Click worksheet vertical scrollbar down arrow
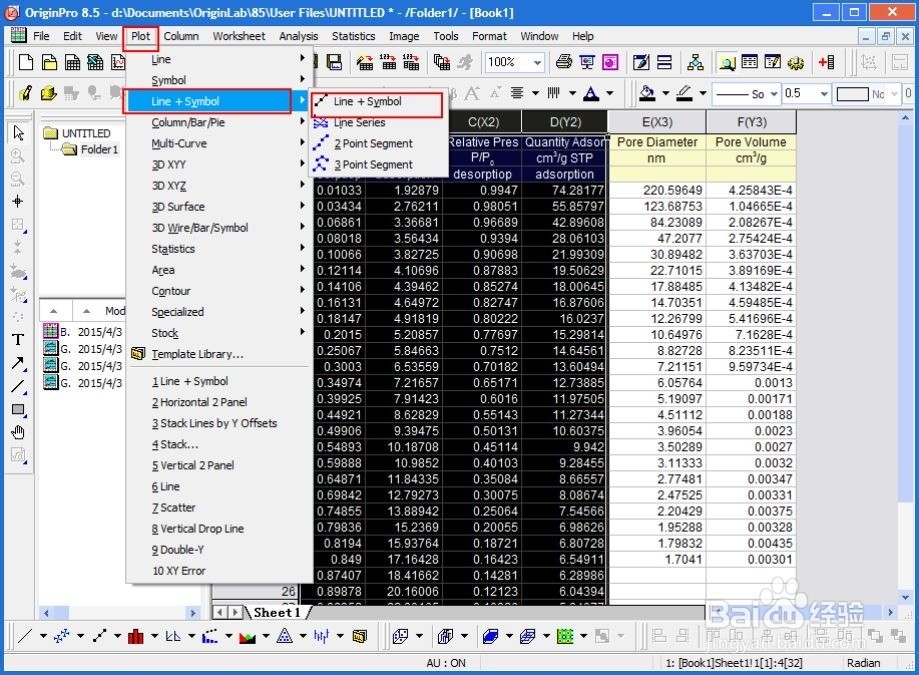This screenshot has width=919, height=675. [906, 597]
